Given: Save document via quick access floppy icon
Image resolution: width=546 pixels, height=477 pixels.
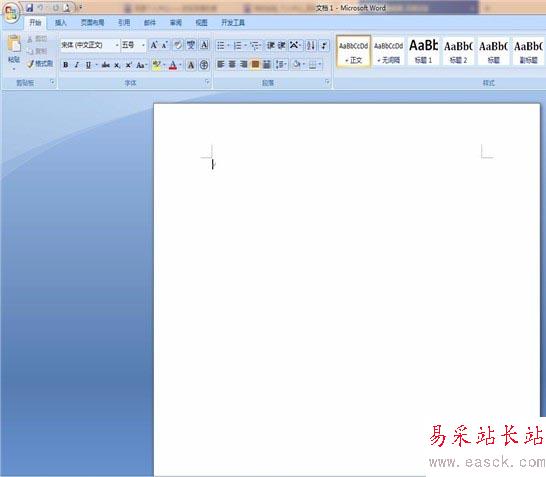Looking at the screenshot, I should pos(30,8).
